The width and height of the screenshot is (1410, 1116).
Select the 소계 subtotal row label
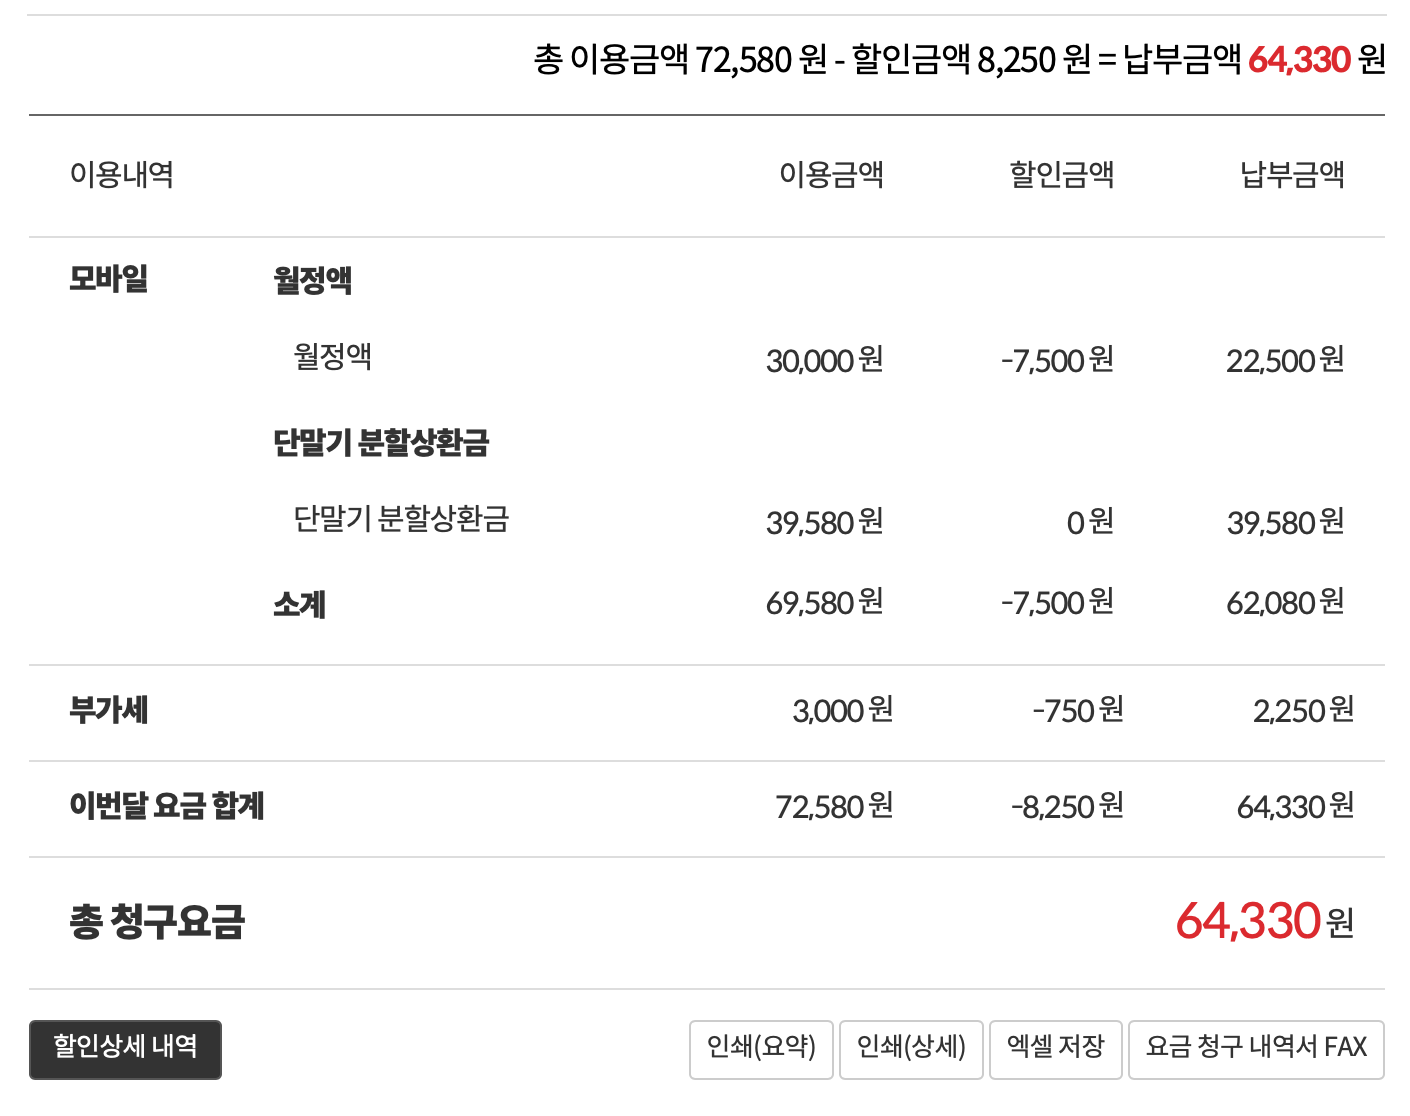pos(299,604)
